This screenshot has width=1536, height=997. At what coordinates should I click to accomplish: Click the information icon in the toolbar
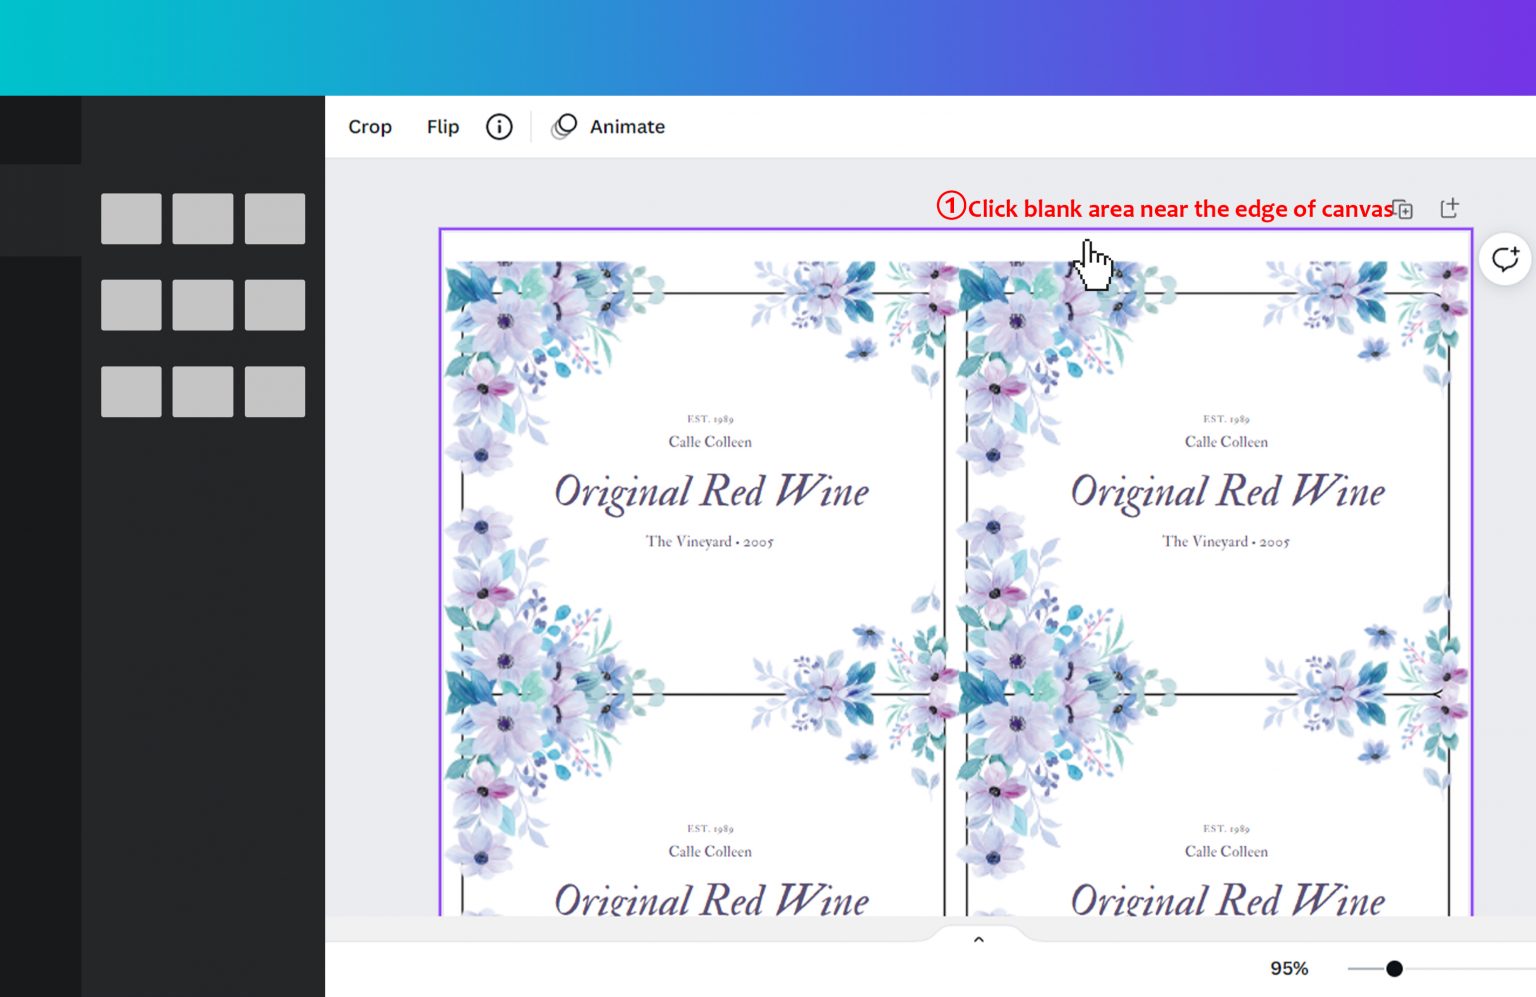tap(498, 126)
